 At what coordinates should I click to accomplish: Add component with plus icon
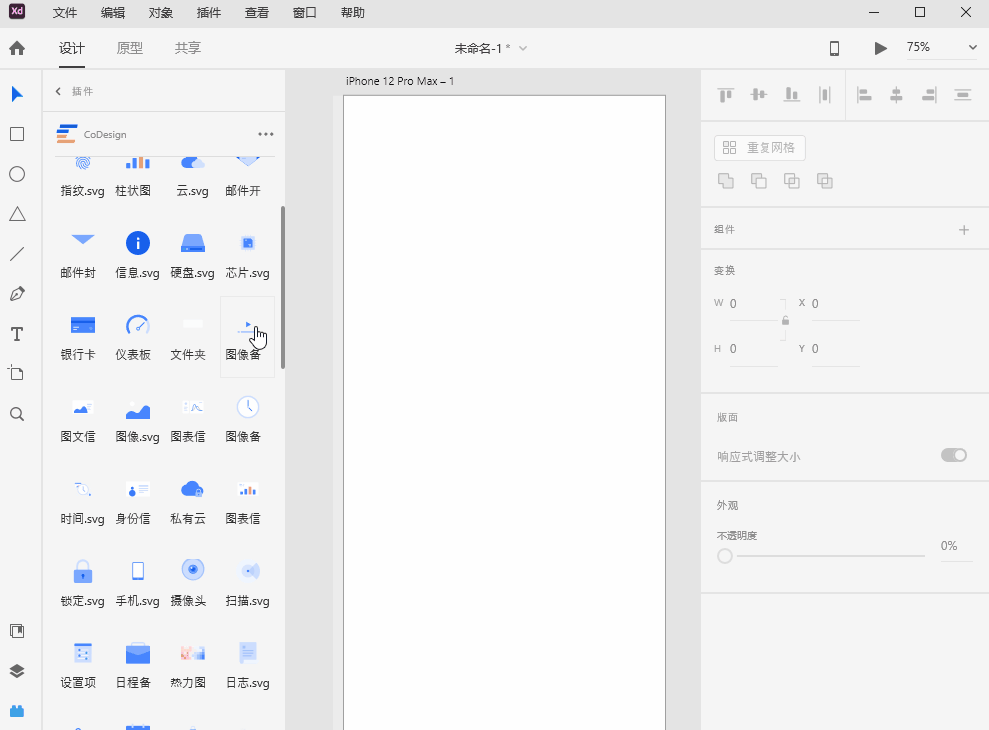pos(964,230)
